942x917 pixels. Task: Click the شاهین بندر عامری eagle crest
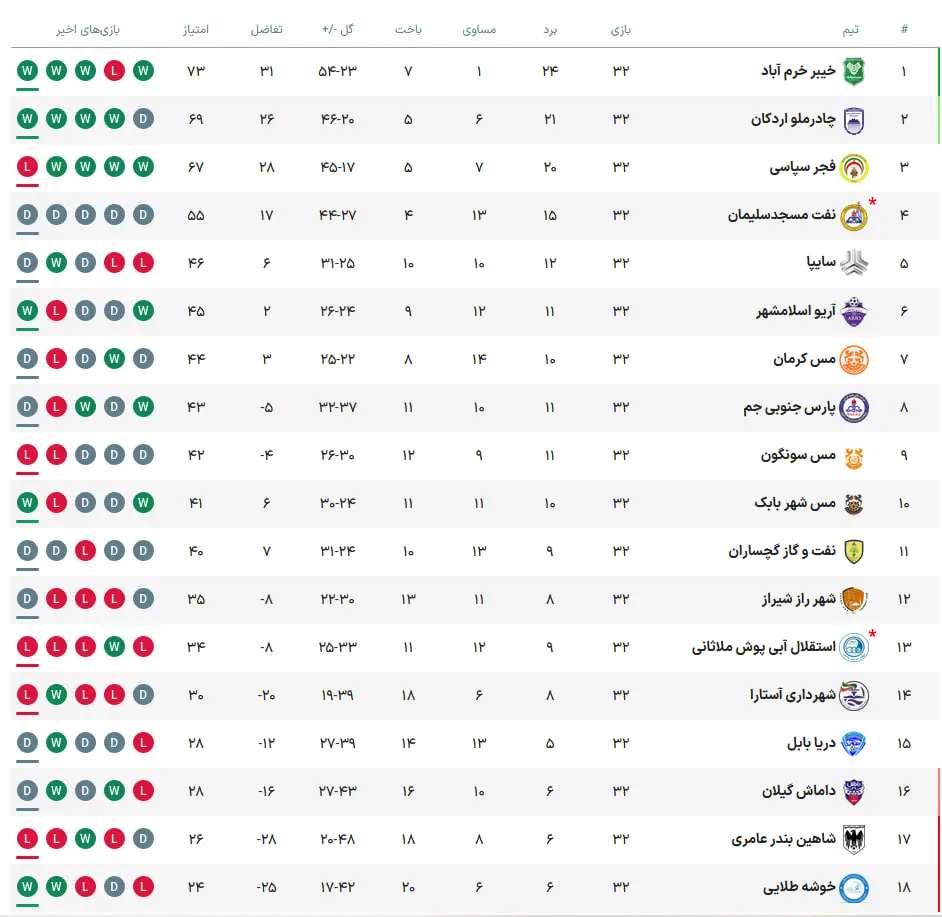(x=853, y=839)
